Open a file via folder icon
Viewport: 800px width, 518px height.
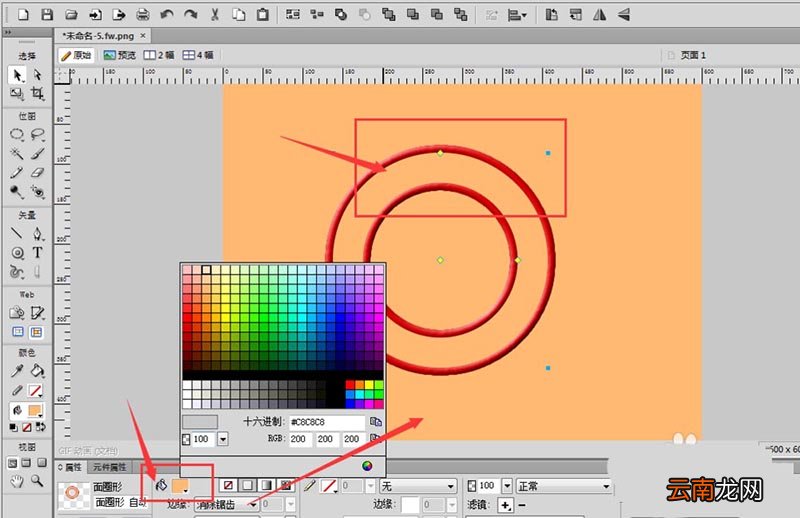71,15
